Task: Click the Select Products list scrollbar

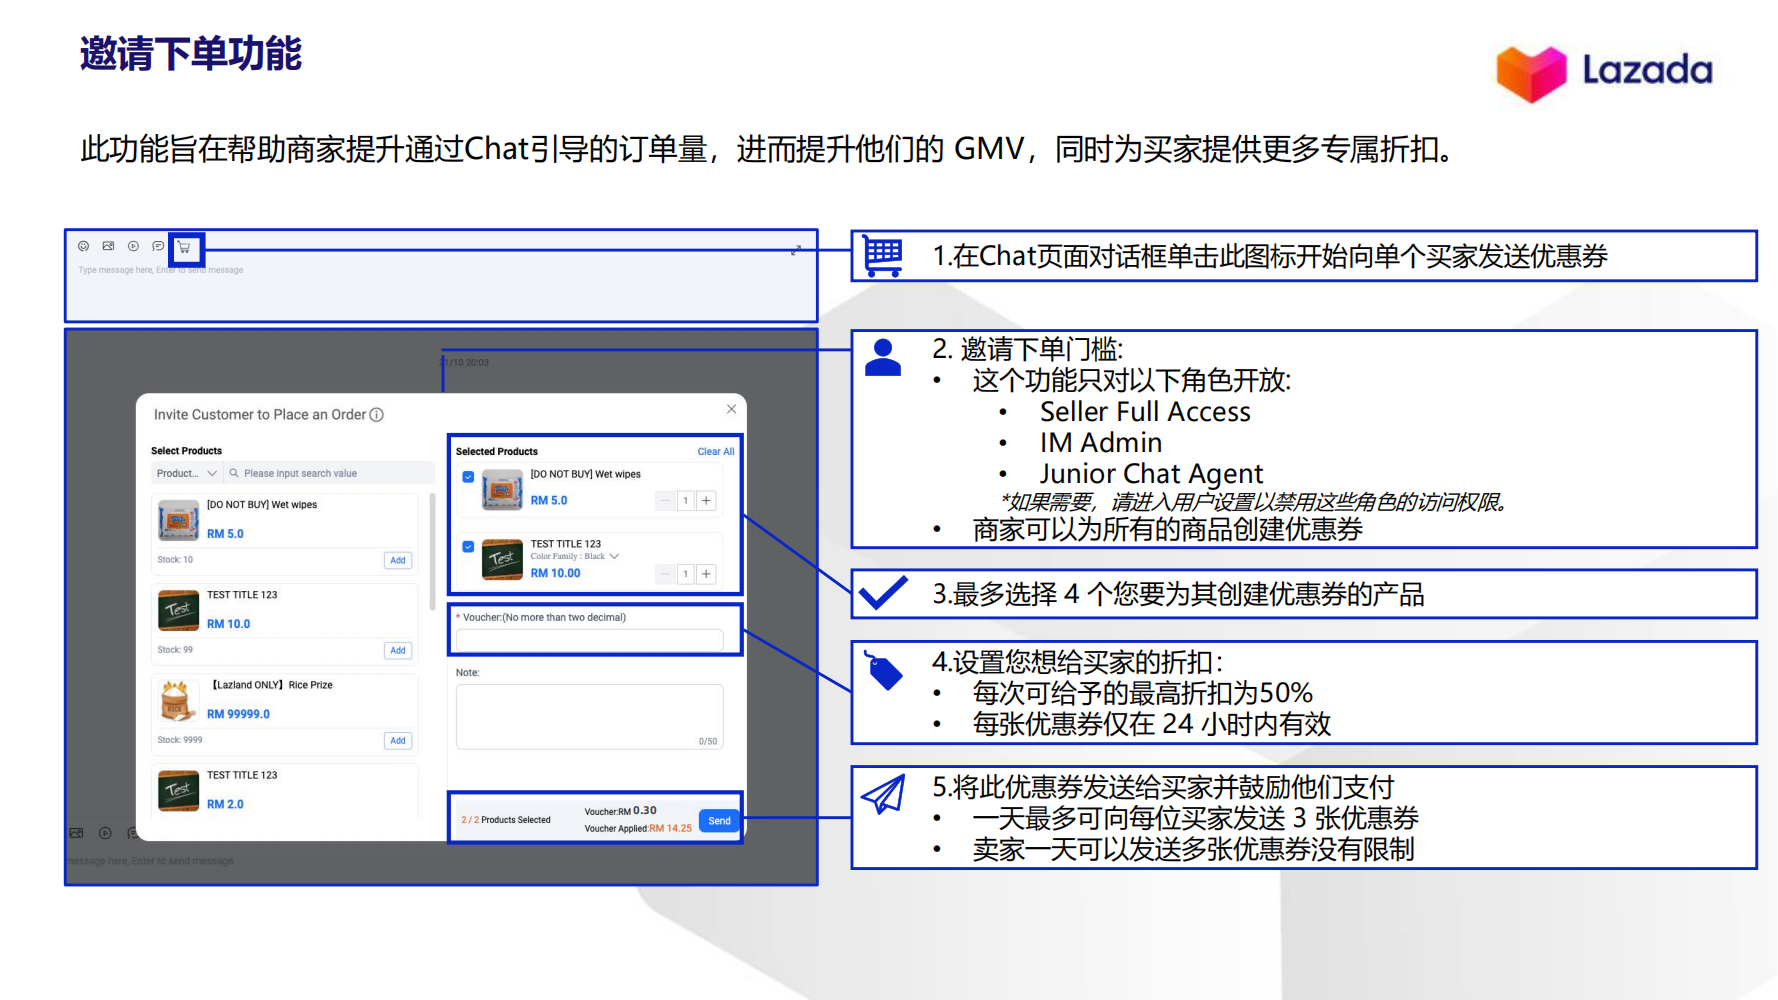Action: [x=432, y=550]
